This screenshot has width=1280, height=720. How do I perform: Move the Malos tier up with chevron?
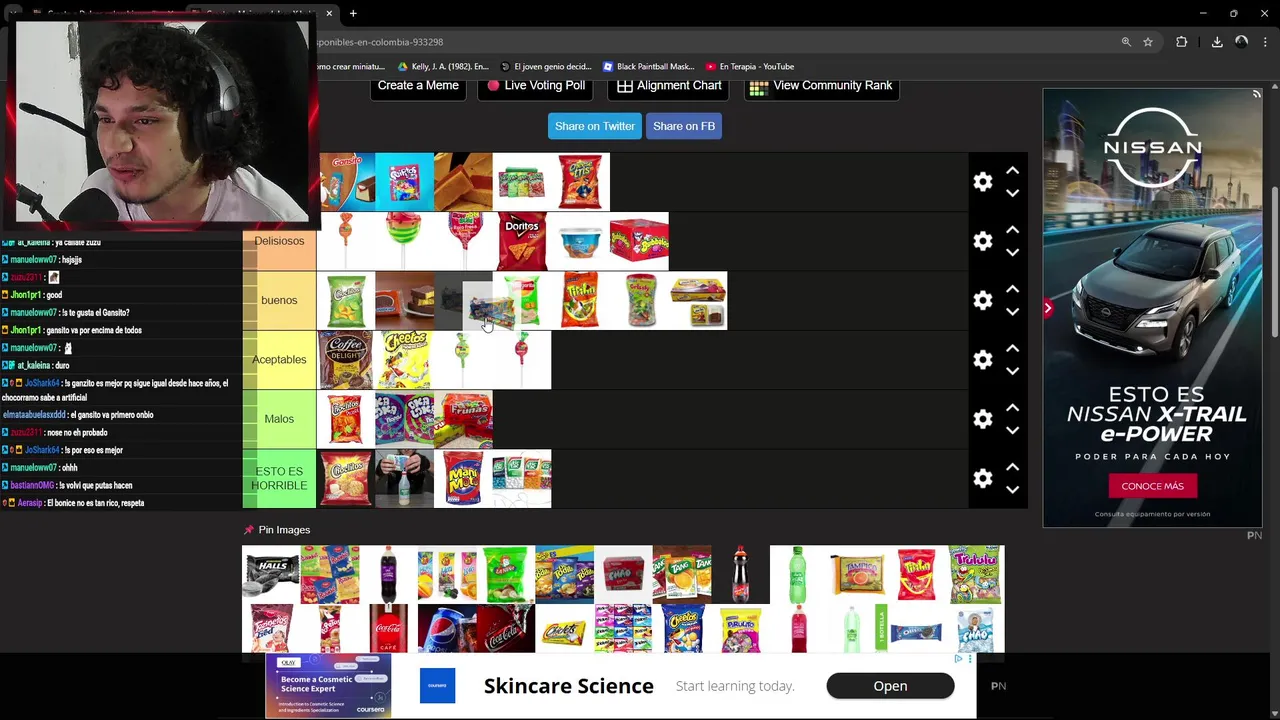[1012, 408]
